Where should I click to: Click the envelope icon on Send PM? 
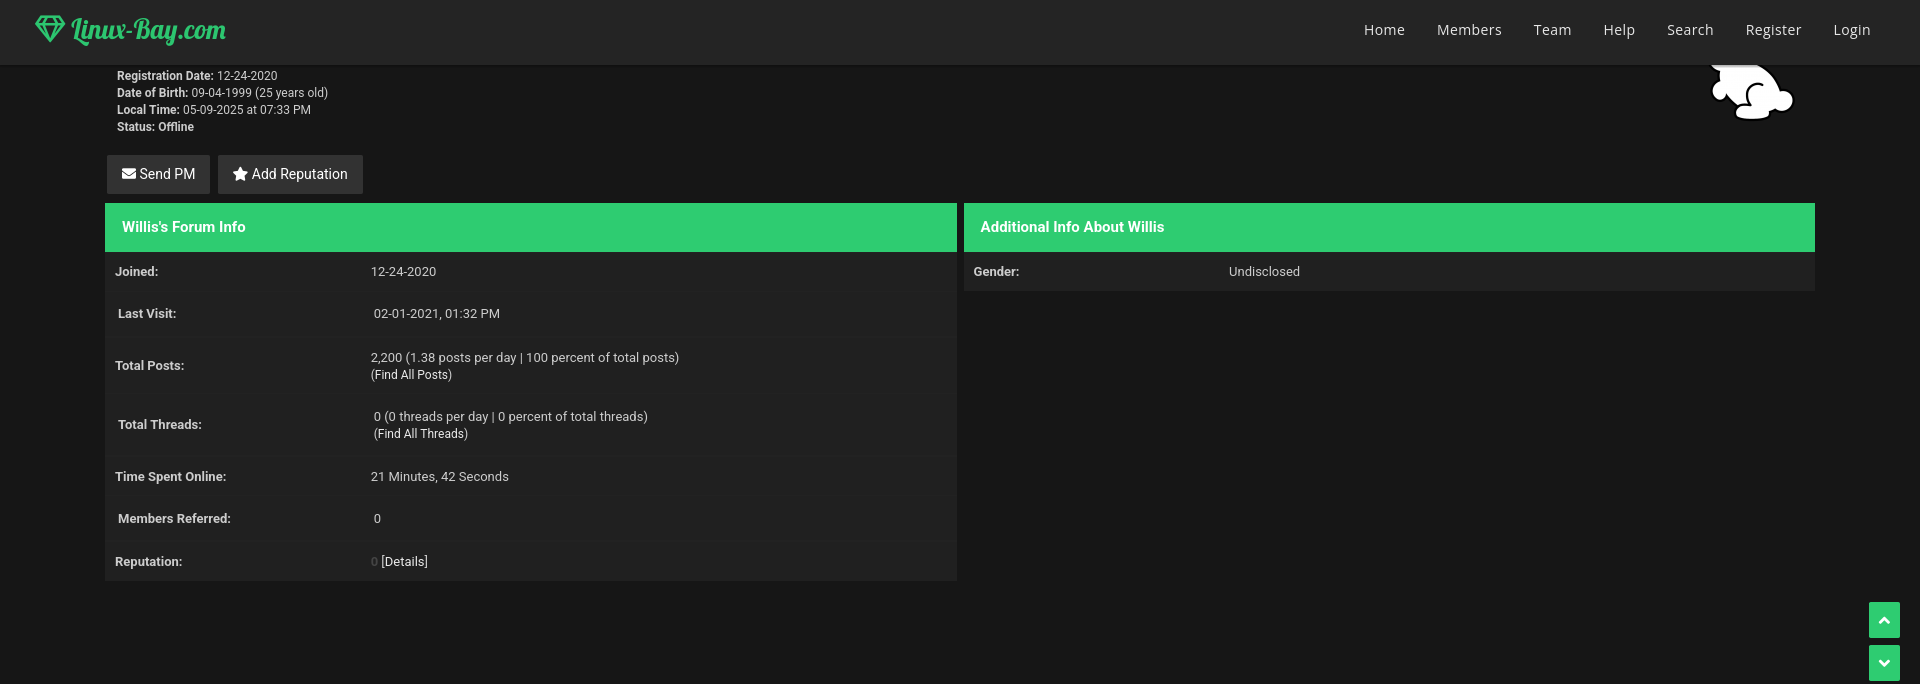(x=129, y=174)
